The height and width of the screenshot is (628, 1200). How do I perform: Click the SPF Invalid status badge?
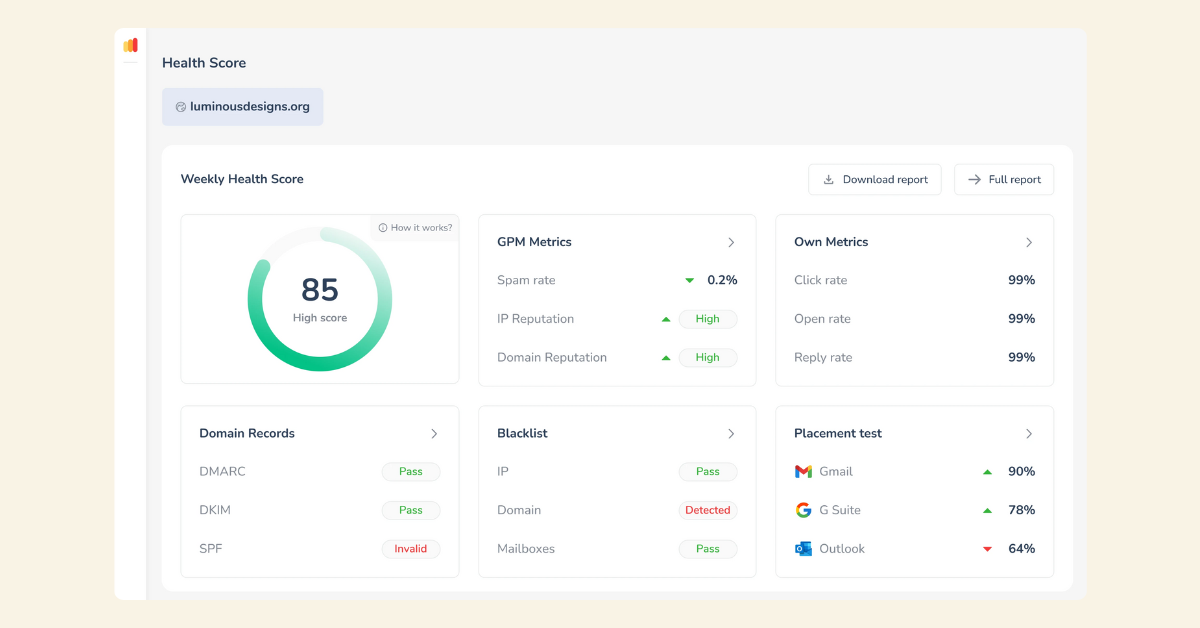411,549
